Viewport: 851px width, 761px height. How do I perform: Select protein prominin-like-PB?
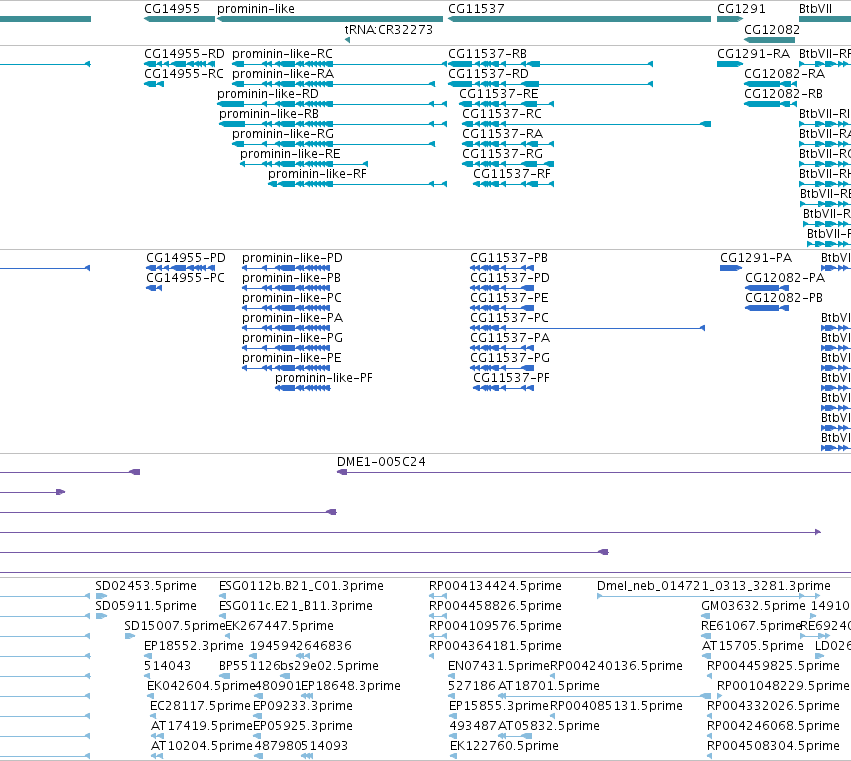(287, 288)
